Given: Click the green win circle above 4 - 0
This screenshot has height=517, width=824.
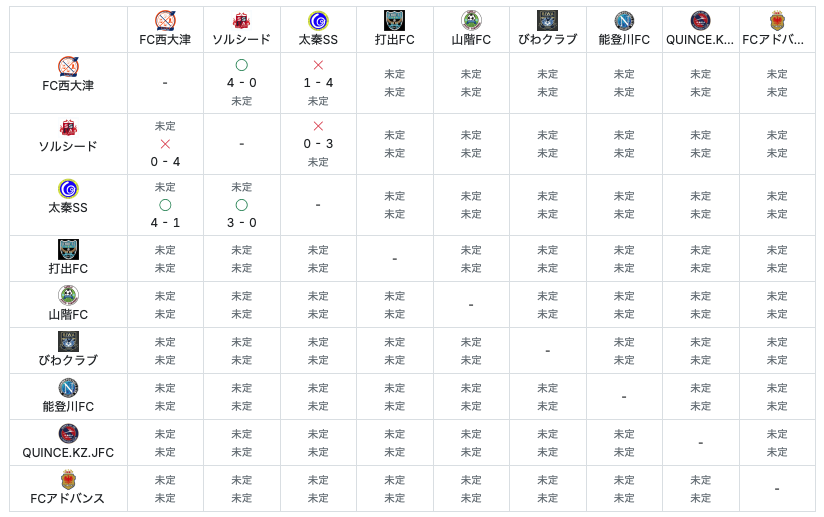Looking at the screenshot, I should [x=241, y=64].
